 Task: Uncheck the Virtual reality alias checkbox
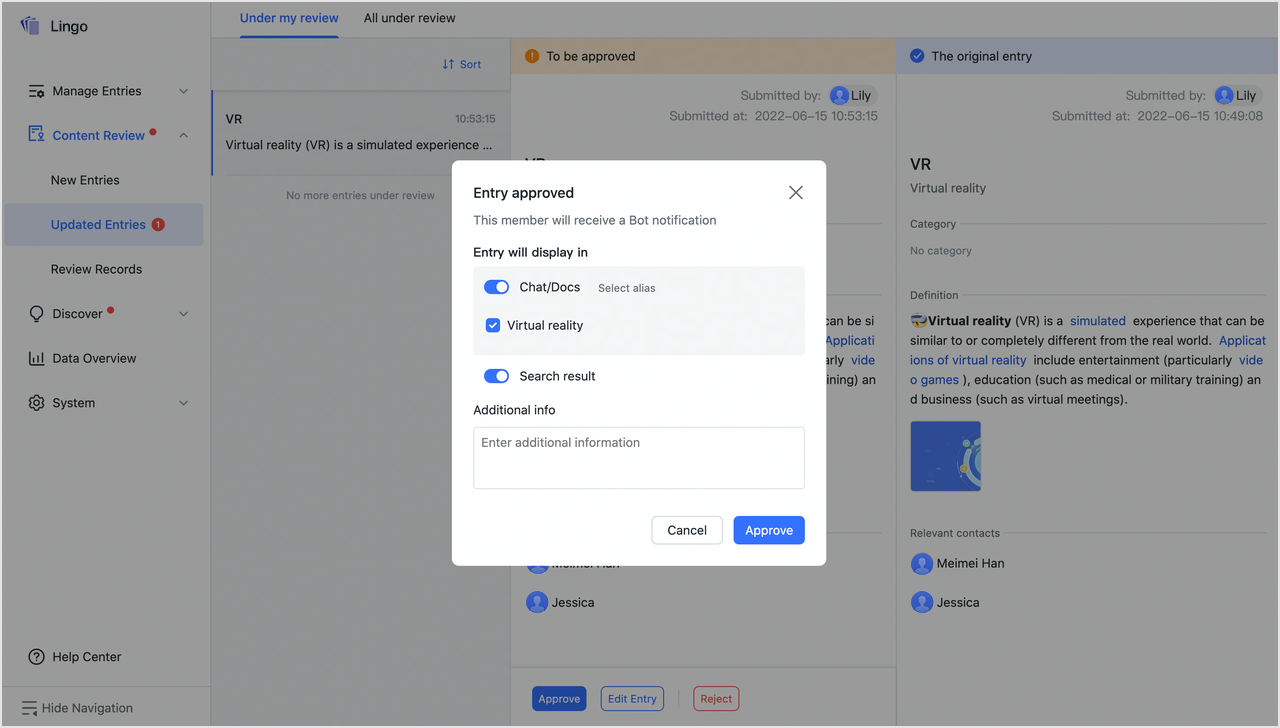(x=492, y=325)
